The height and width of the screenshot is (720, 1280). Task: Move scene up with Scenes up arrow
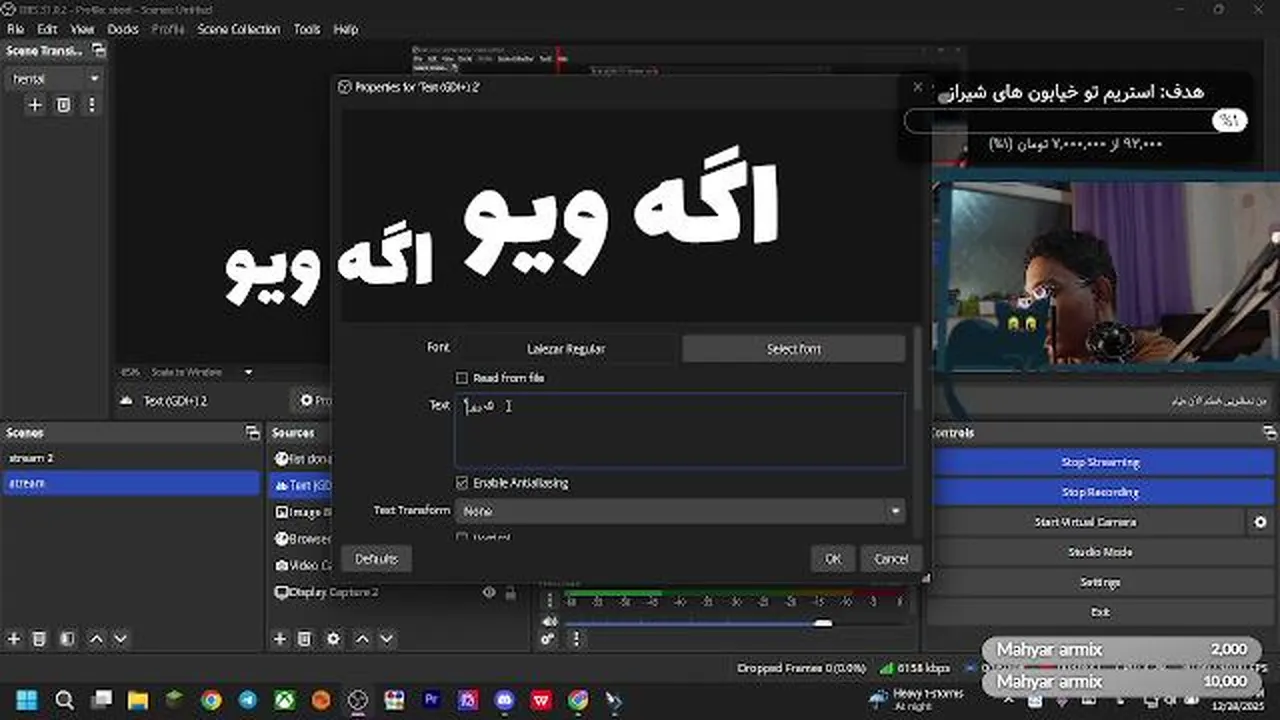tap(96, 638)
